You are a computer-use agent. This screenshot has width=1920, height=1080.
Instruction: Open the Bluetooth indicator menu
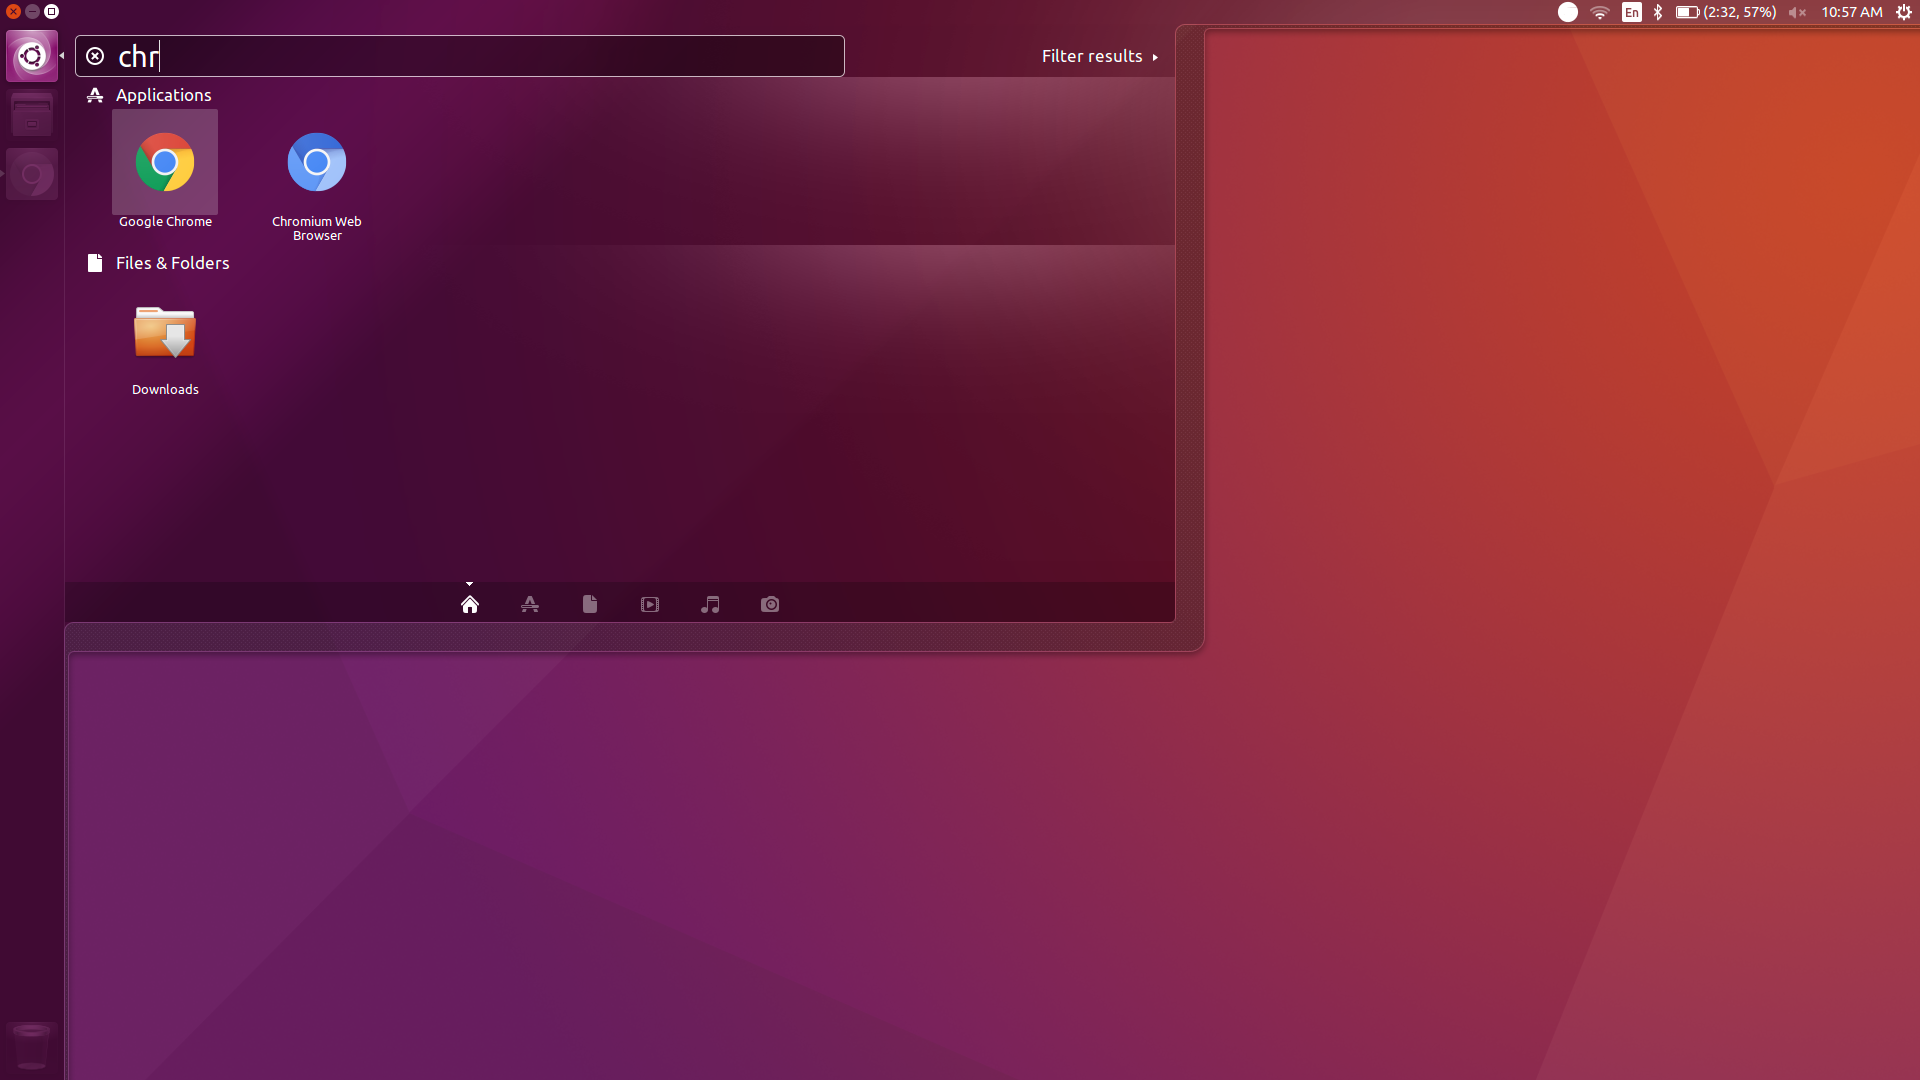[x=1658, y=12]
